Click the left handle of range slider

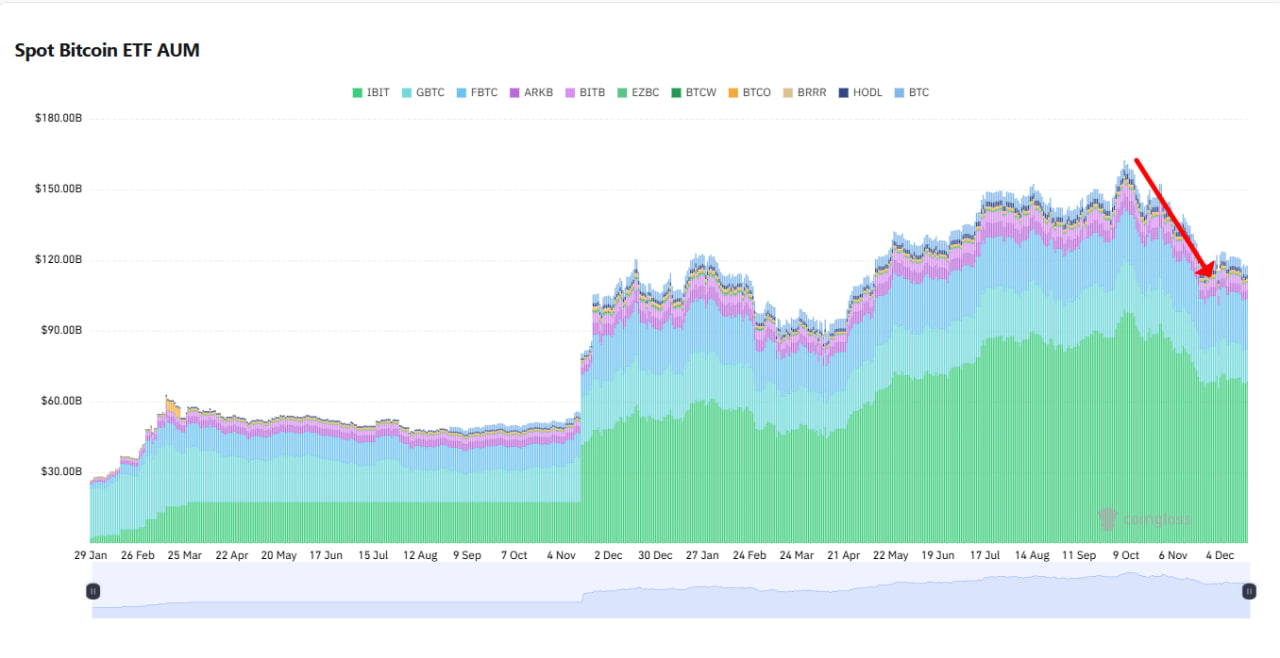[93, 591]
